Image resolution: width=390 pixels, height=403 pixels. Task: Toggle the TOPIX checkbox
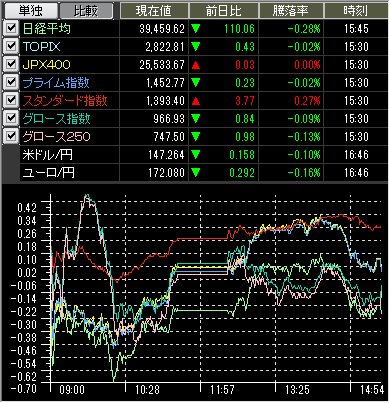point(11,46)
